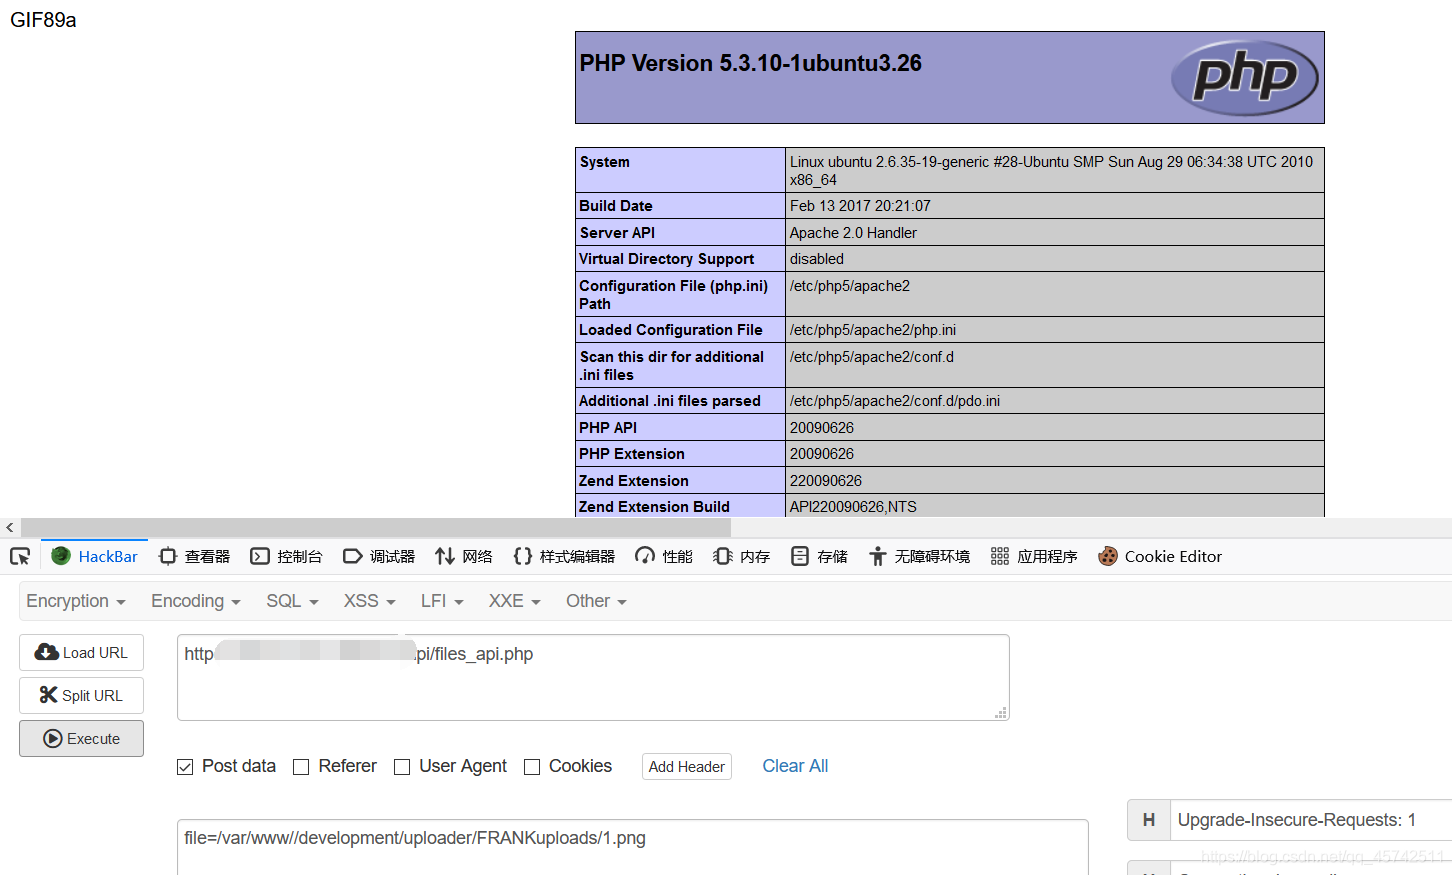Image resolution: width=1452 pixels, height=875 pixels.
Task: Select the PHP Version heading text
Action: click(x=751, y=63)
